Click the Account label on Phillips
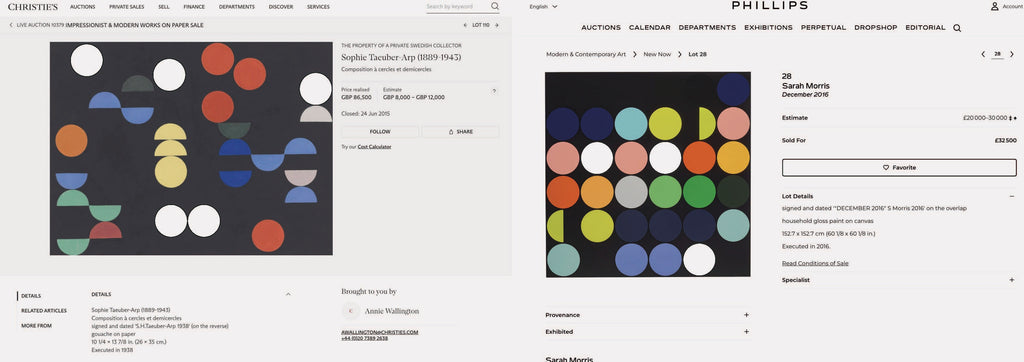The image size is (1024, 362). [1012, 7]
